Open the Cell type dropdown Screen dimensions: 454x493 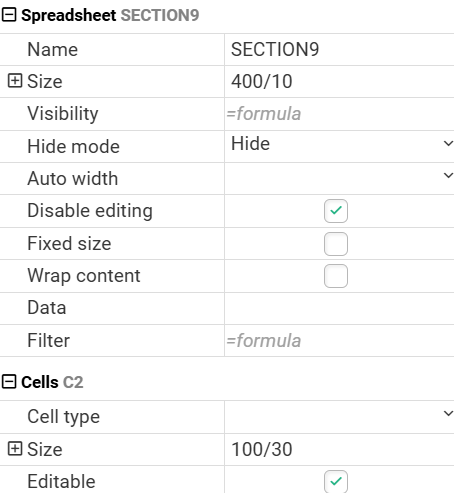coord(339,417)
